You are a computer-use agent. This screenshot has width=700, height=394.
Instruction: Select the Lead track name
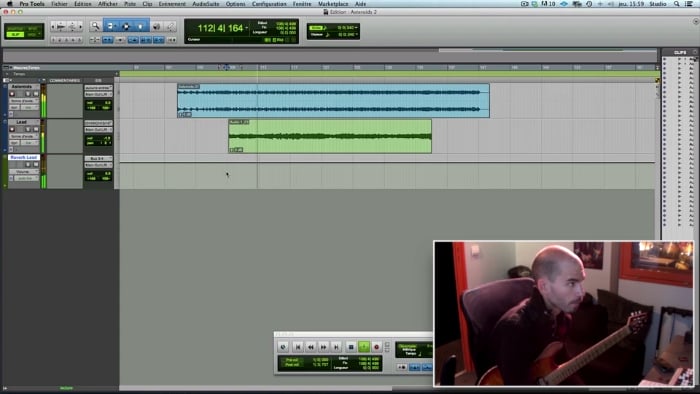[x=22, y=122]
